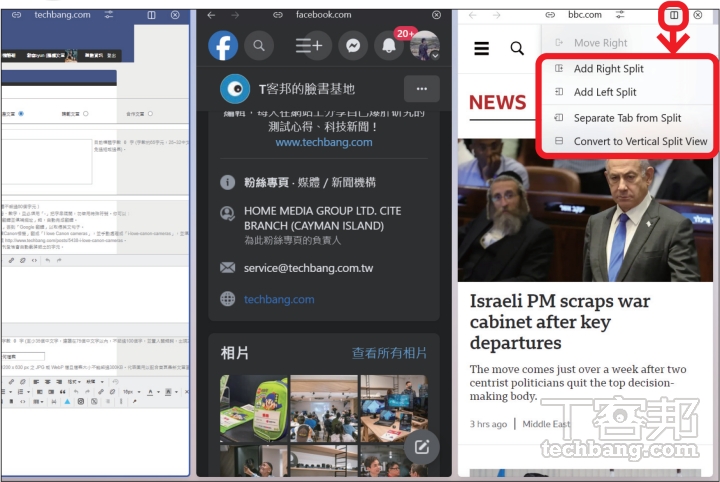Open cartoon backpack photo thumbnail on Facebook
720x482 pixels.
[x=254, y=409]
